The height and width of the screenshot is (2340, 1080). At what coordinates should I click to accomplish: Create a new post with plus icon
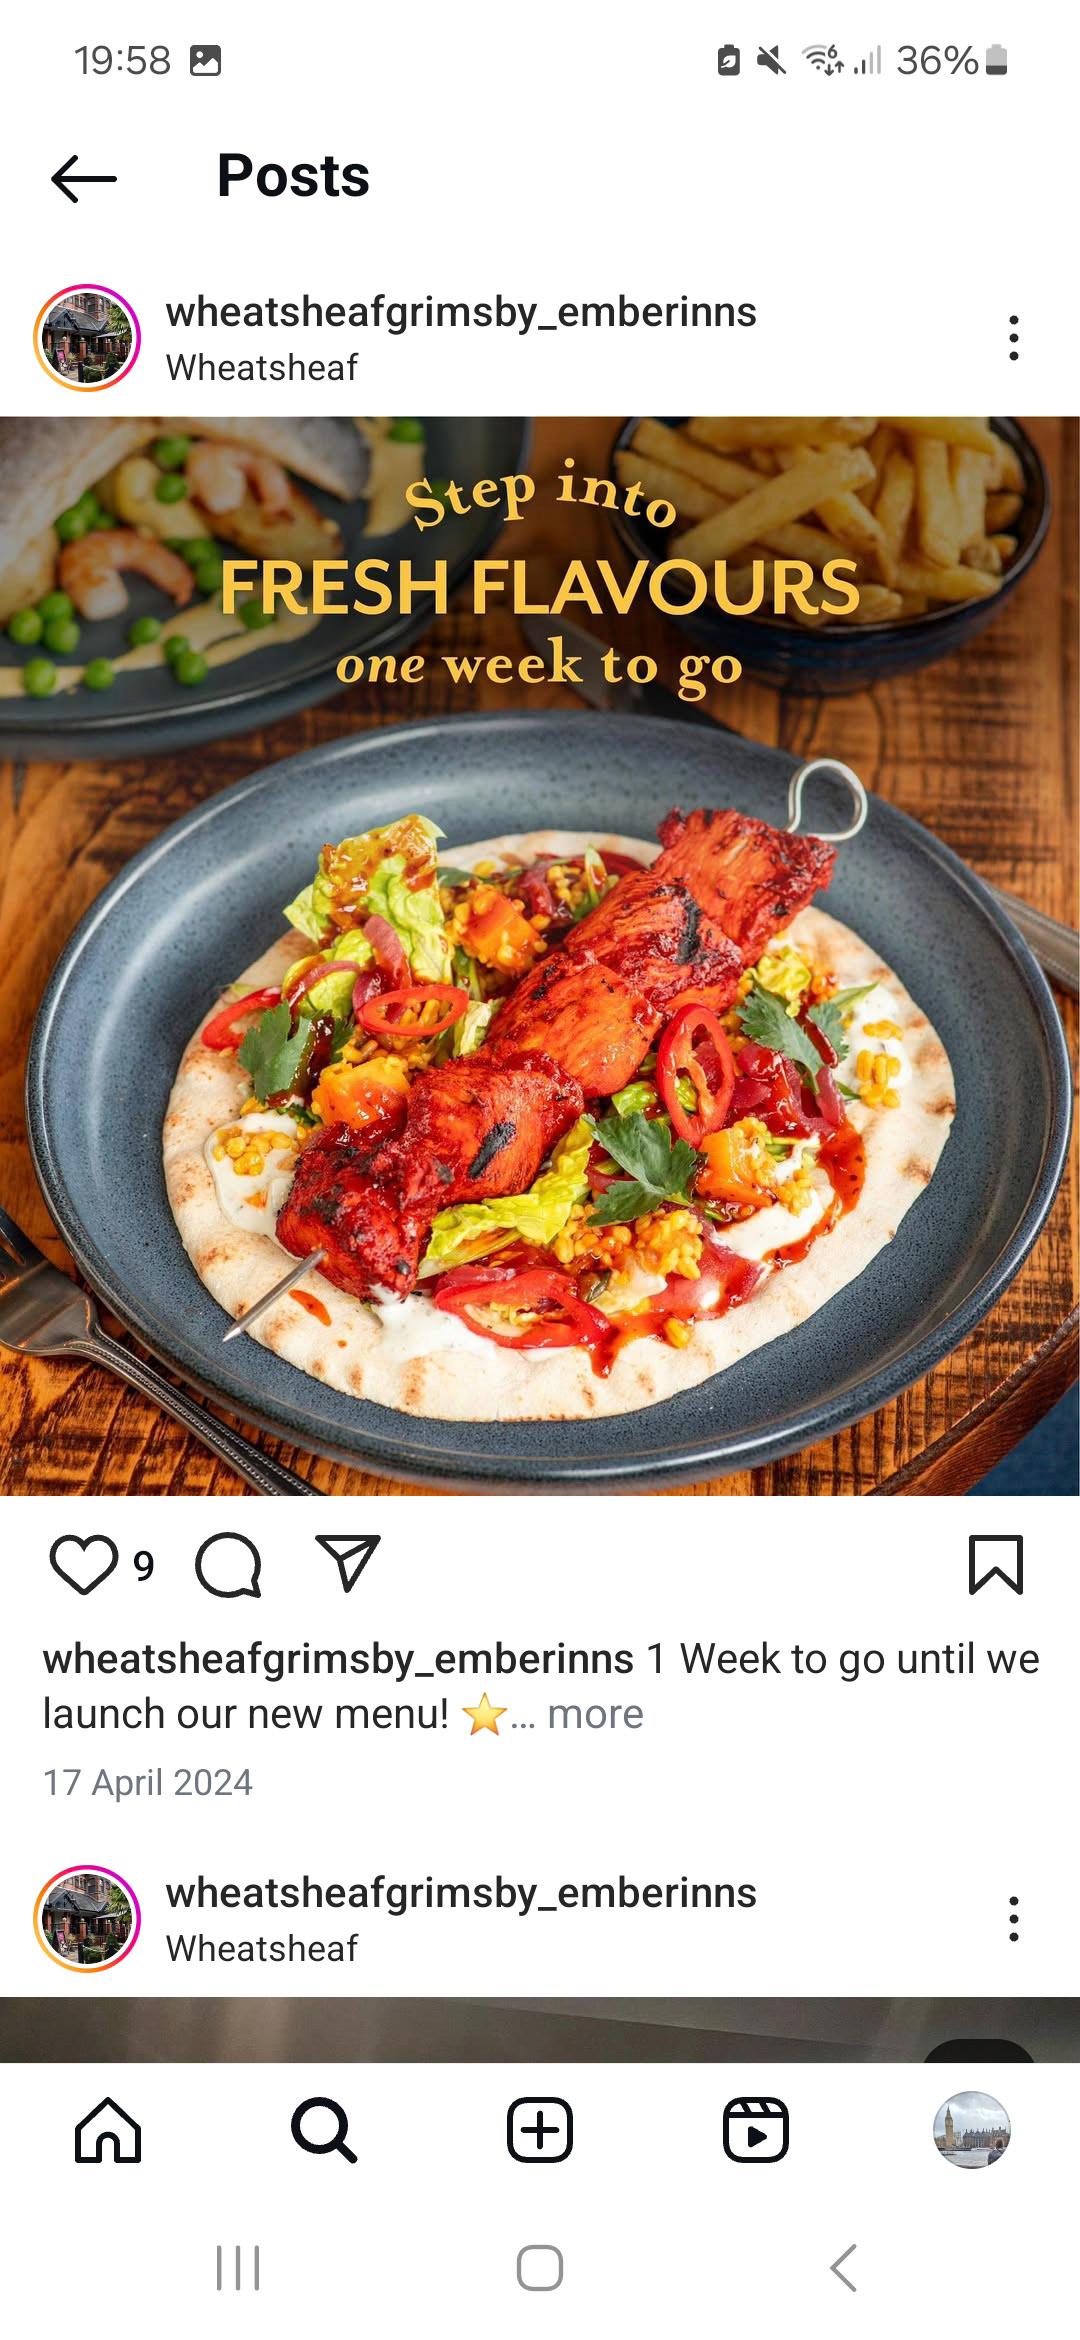540,2130
